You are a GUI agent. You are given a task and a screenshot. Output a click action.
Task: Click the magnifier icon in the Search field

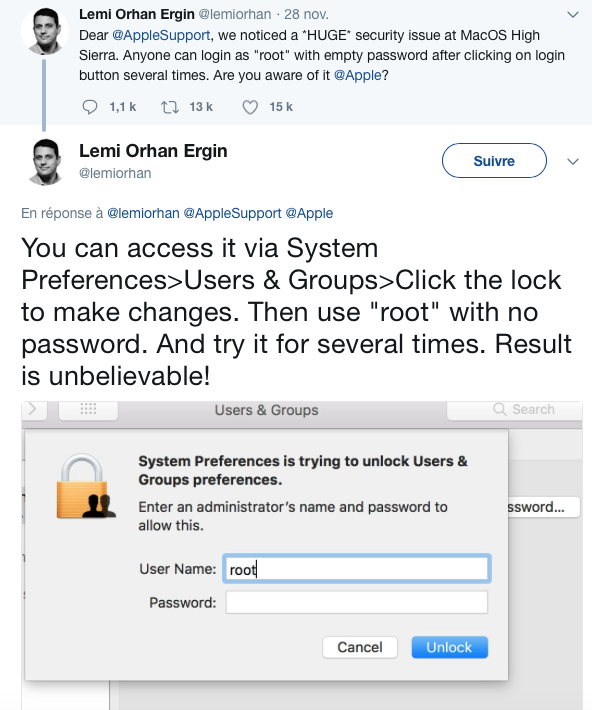coord(500,409)
